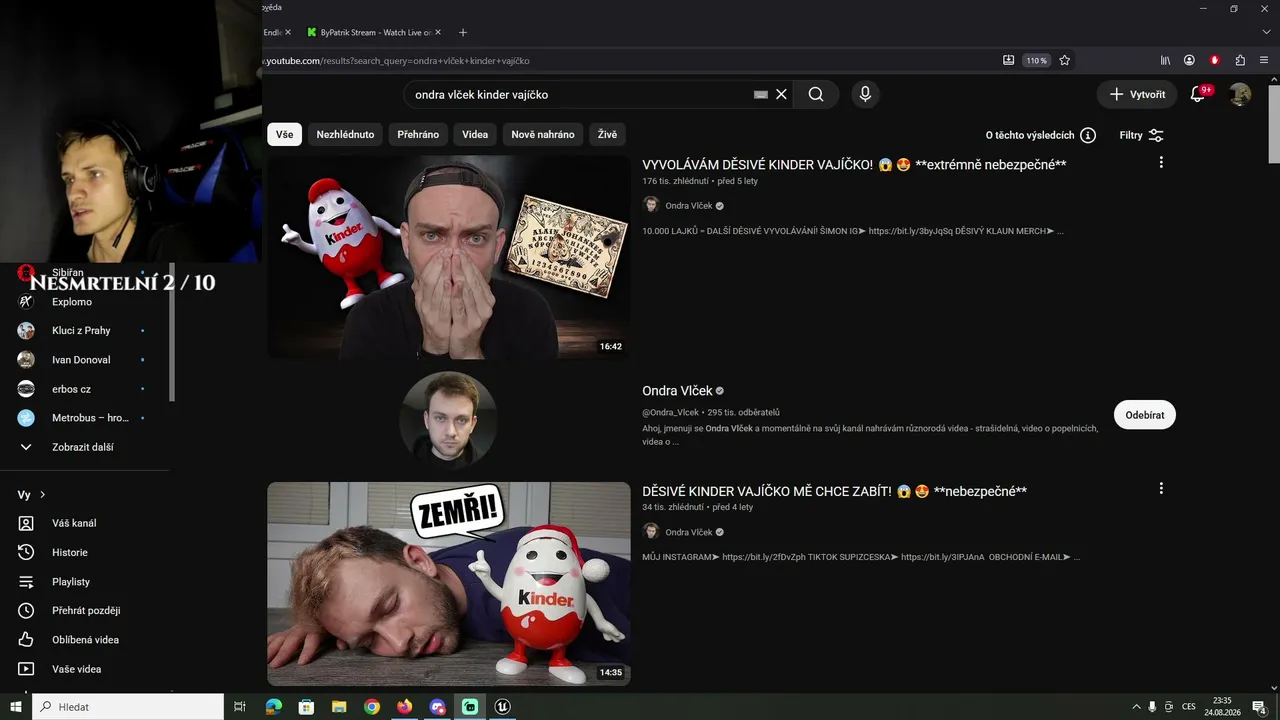Select the Nezhlédnuto filter chip

pyautogui.click(x=345, y=135)
